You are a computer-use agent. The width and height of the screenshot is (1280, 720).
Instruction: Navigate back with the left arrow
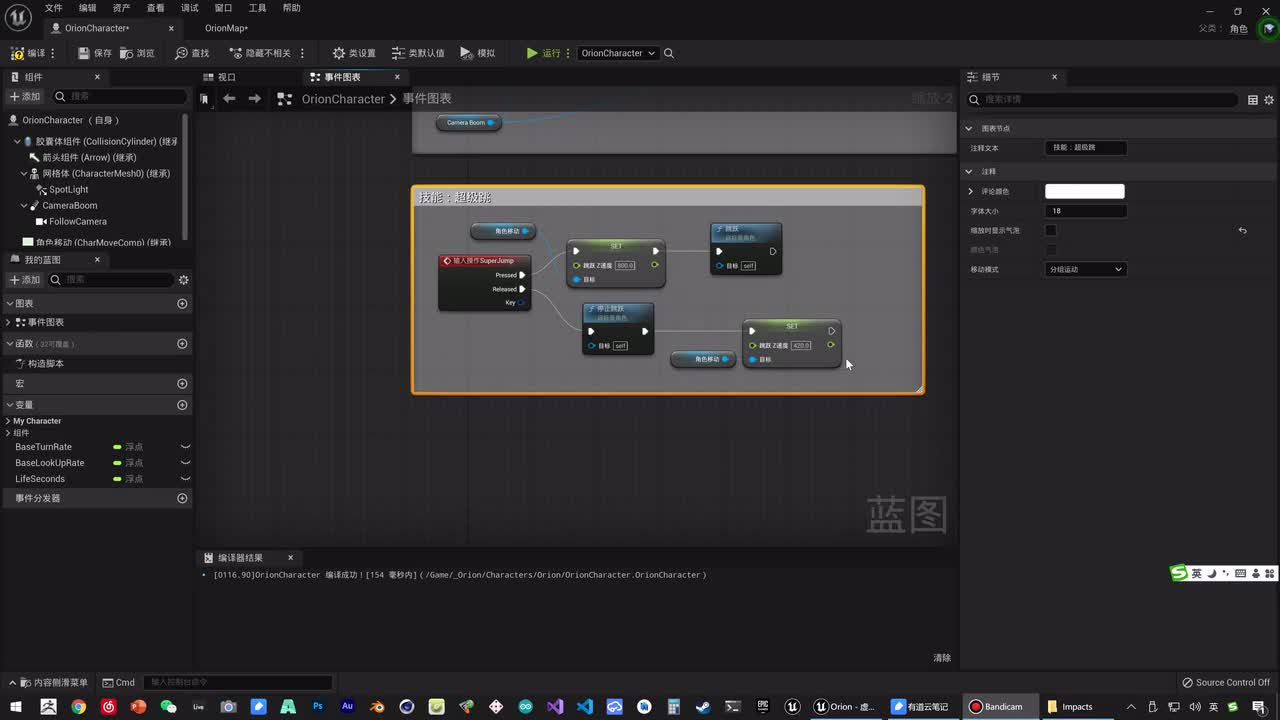tap(229, 98)
